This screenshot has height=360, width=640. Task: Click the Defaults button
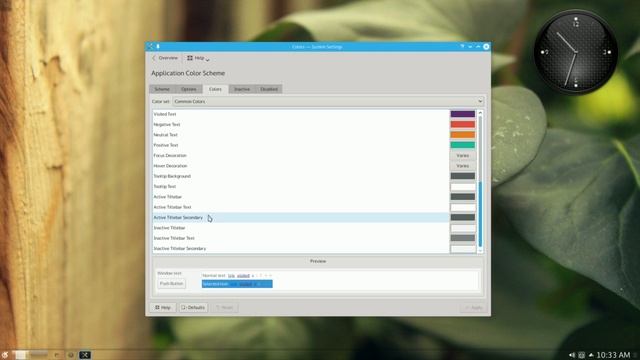pyautogui.click(x=193, y=307)
